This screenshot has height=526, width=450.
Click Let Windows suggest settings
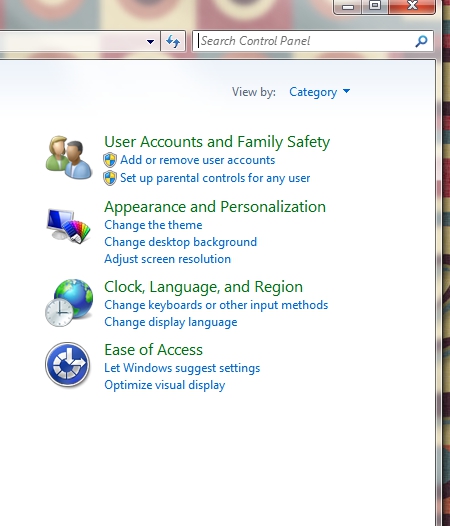(x=182, y=368)
